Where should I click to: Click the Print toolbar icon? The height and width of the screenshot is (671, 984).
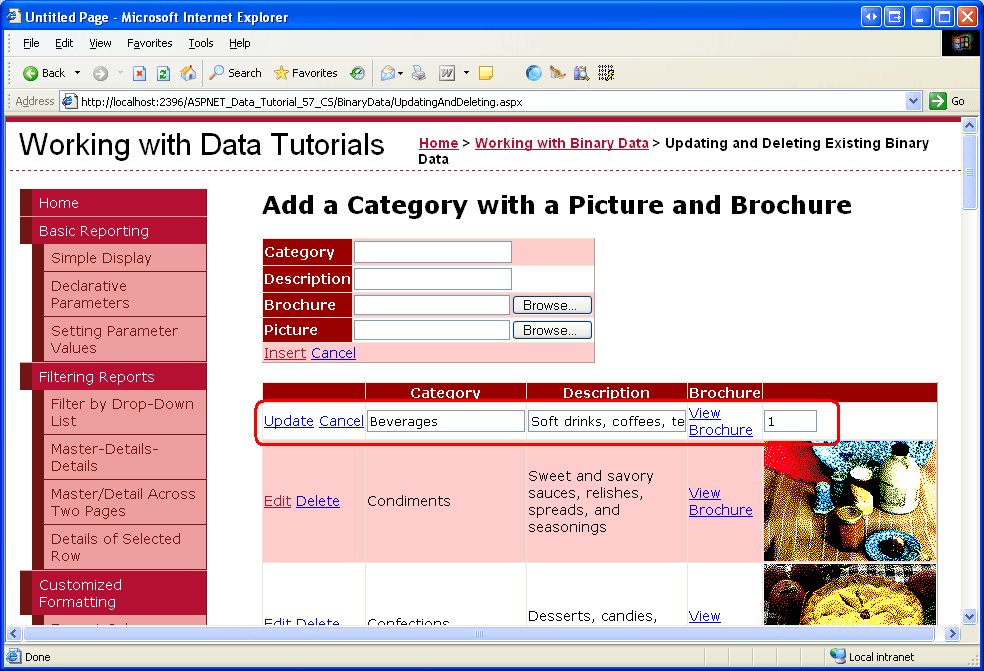tap(420, 73)
